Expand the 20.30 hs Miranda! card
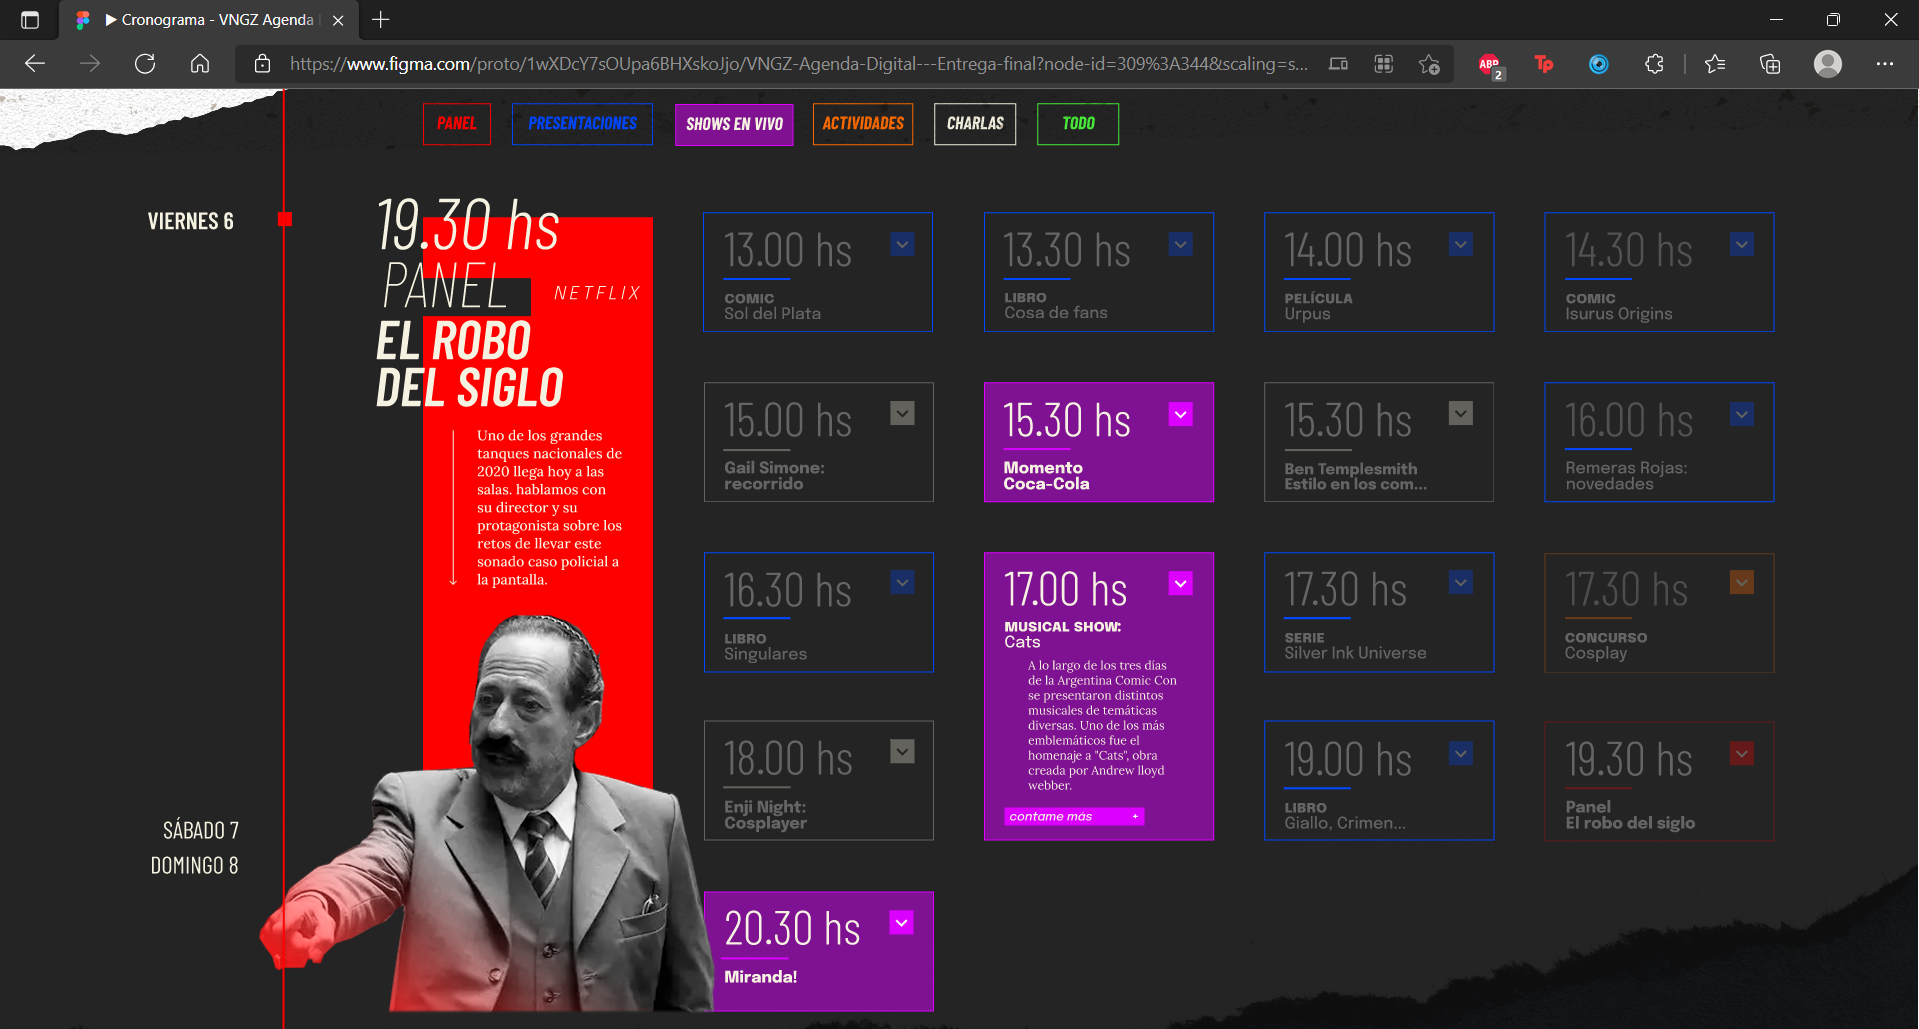The height and width of the screenshot is (1029, 1919). (902, 922)
